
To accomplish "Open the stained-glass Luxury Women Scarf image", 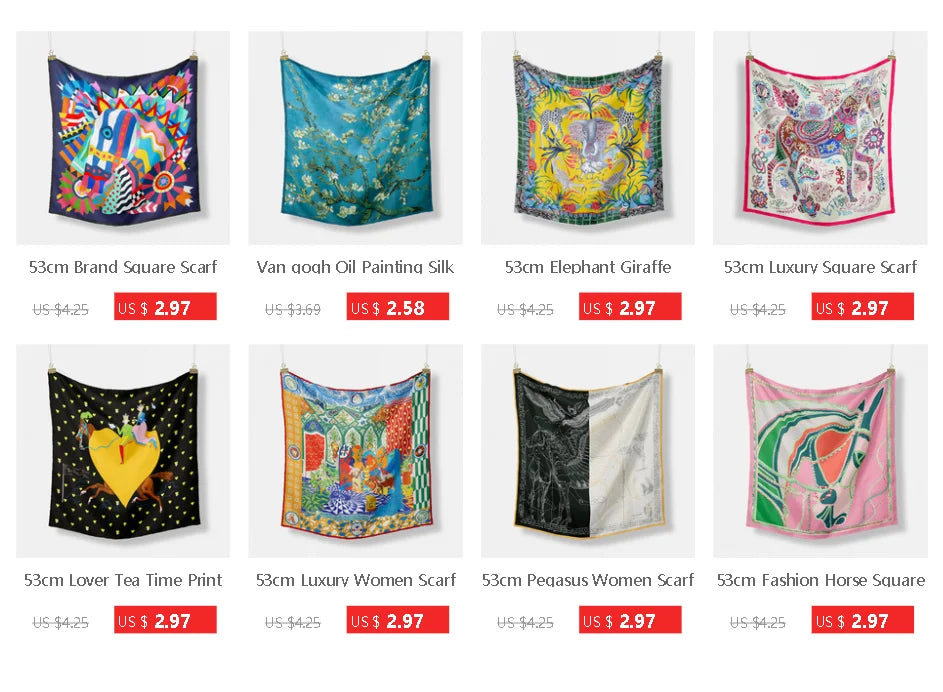I will pos(355,451).
